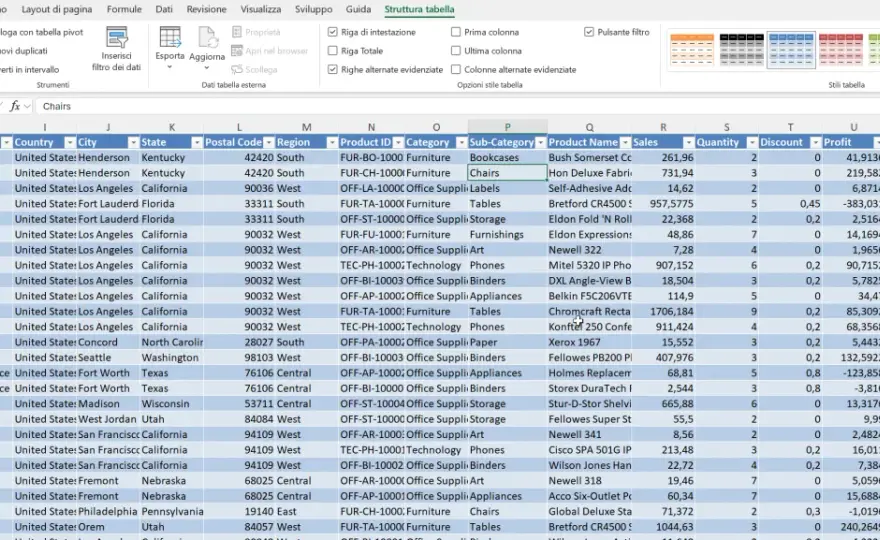Viewport: 880px width, 540px height.
Task: Click the formula bar containing Chairs
Action: click(457, 106)
